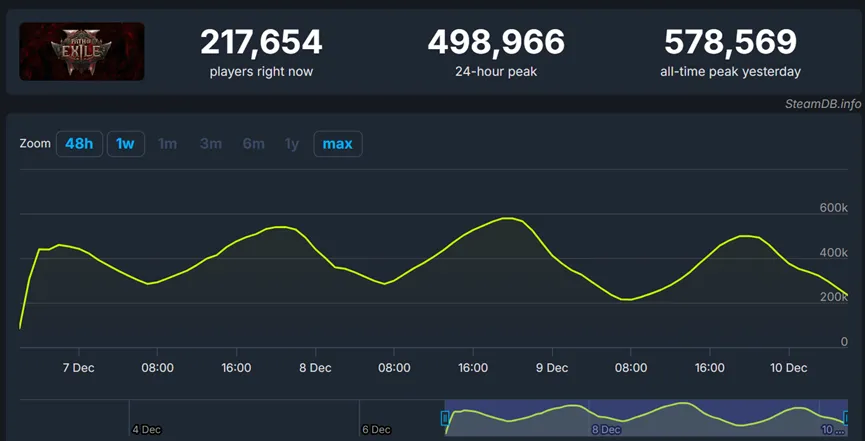This screenshot has height=441, width=865.
Task: Select the max zoom range
Action: [338, 144]
